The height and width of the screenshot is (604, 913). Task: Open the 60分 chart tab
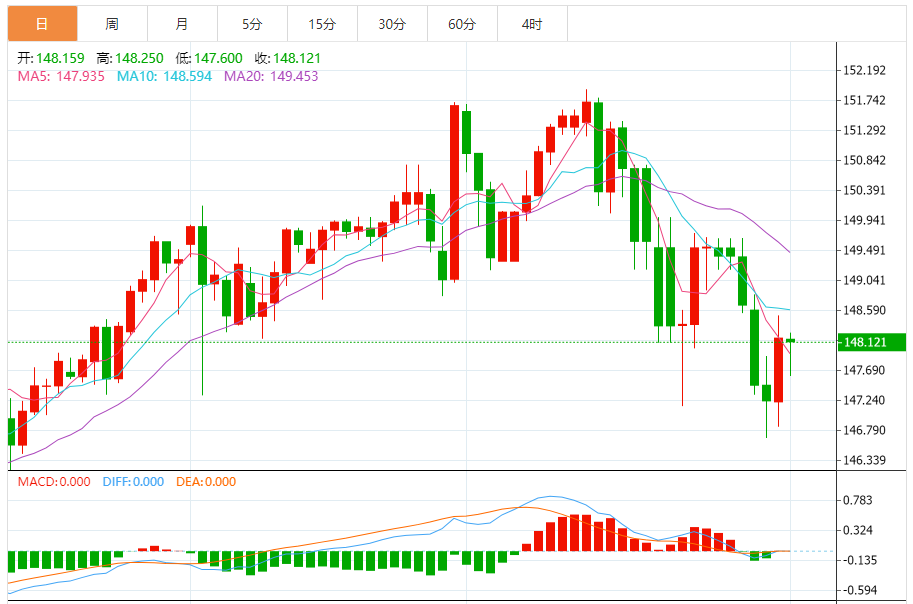click(x=462, y=24)
